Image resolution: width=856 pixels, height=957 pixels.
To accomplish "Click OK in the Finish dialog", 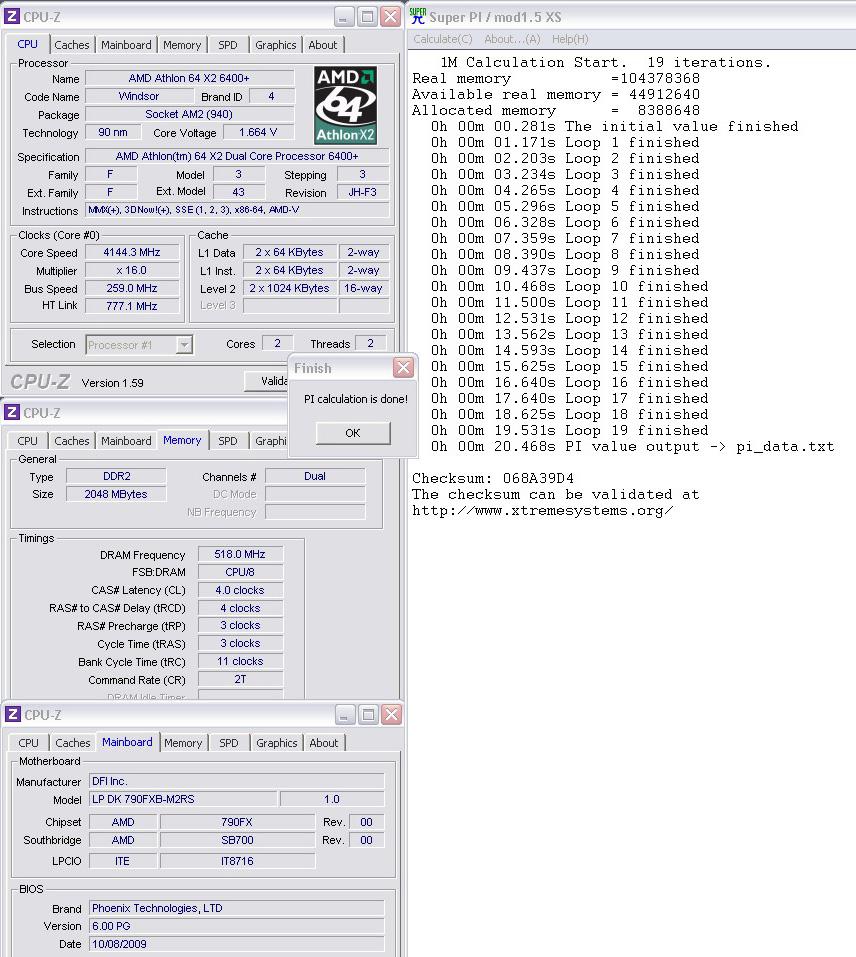I will tap(353, 433).
